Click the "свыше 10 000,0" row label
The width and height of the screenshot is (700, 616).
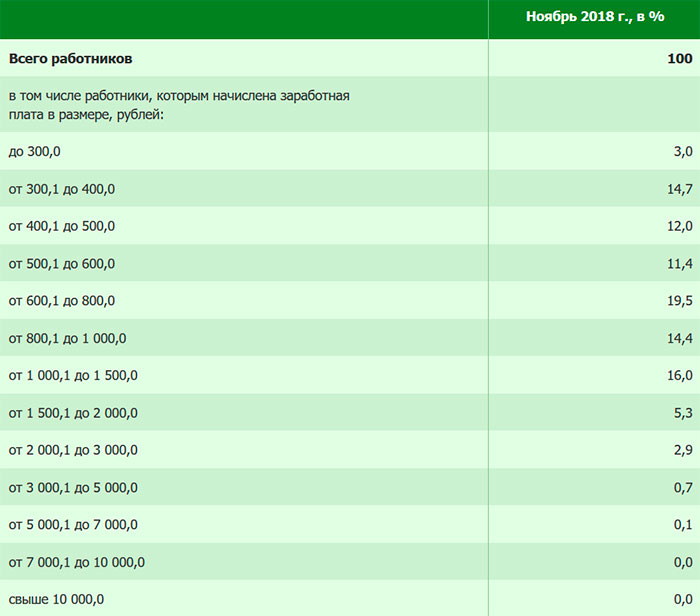[56, 599]
